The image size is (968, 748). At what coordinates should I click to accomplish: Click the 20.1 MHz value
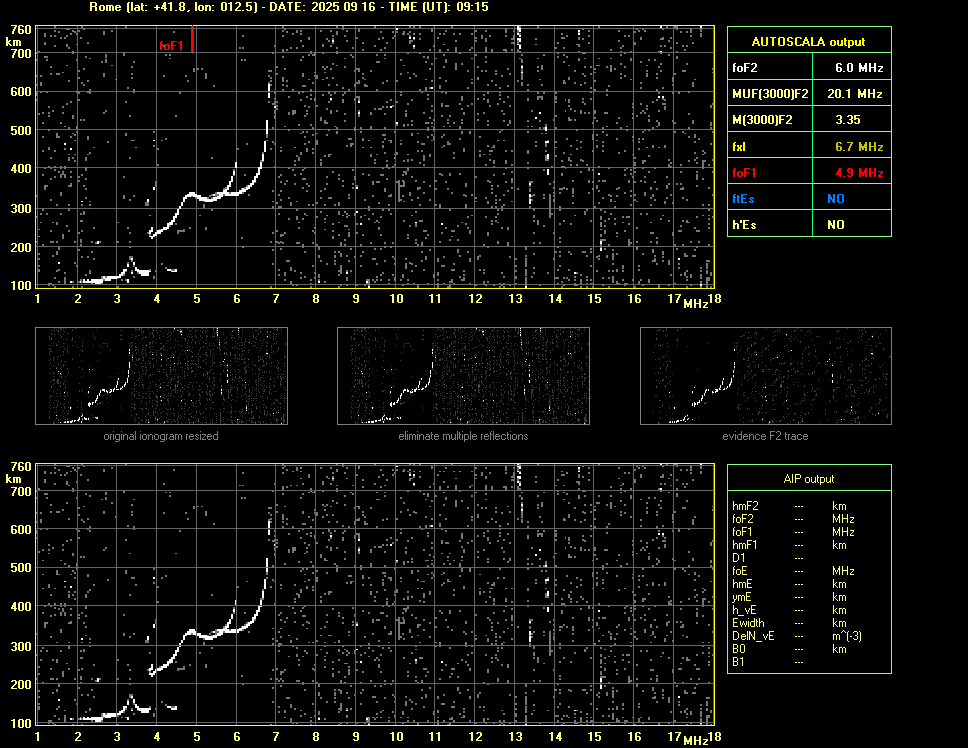(854, 94)
